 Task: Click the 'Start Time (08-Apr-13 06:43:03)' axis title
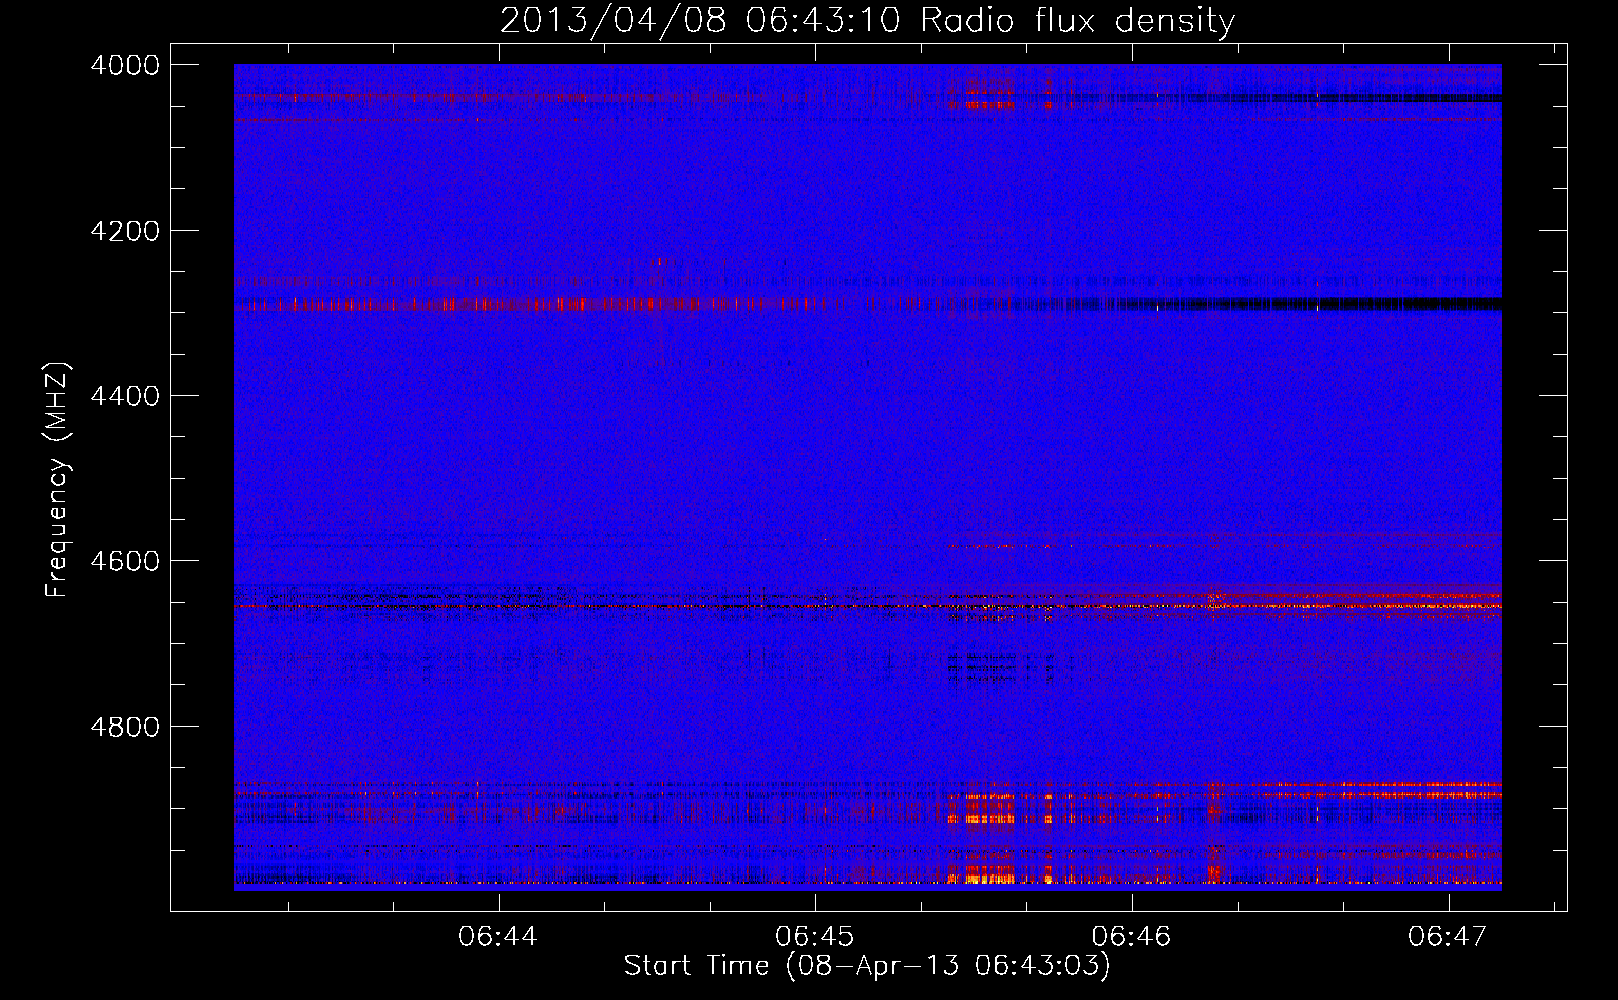867,966
